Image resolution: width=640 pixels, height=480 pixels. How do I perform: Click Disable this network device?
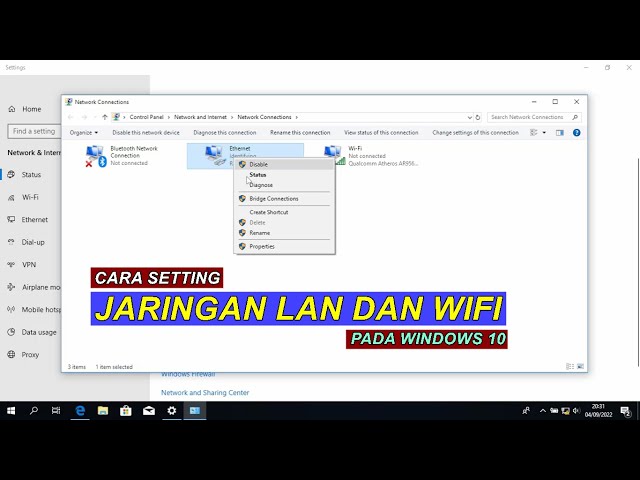[x=146, y=133]
